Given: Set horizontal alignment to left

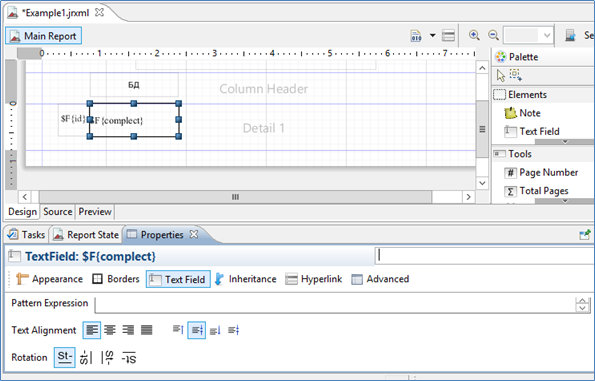Looking at the screenshot, I should 92,330.
